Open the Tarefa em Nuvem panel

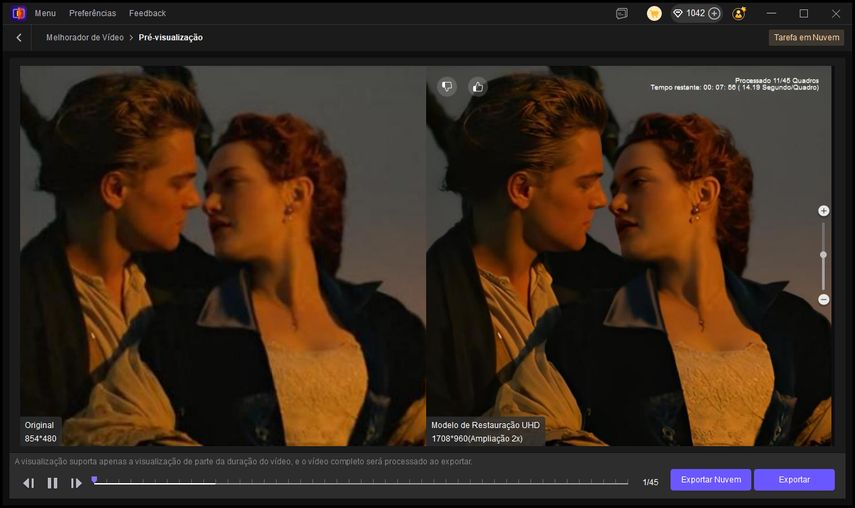(806, 37)
